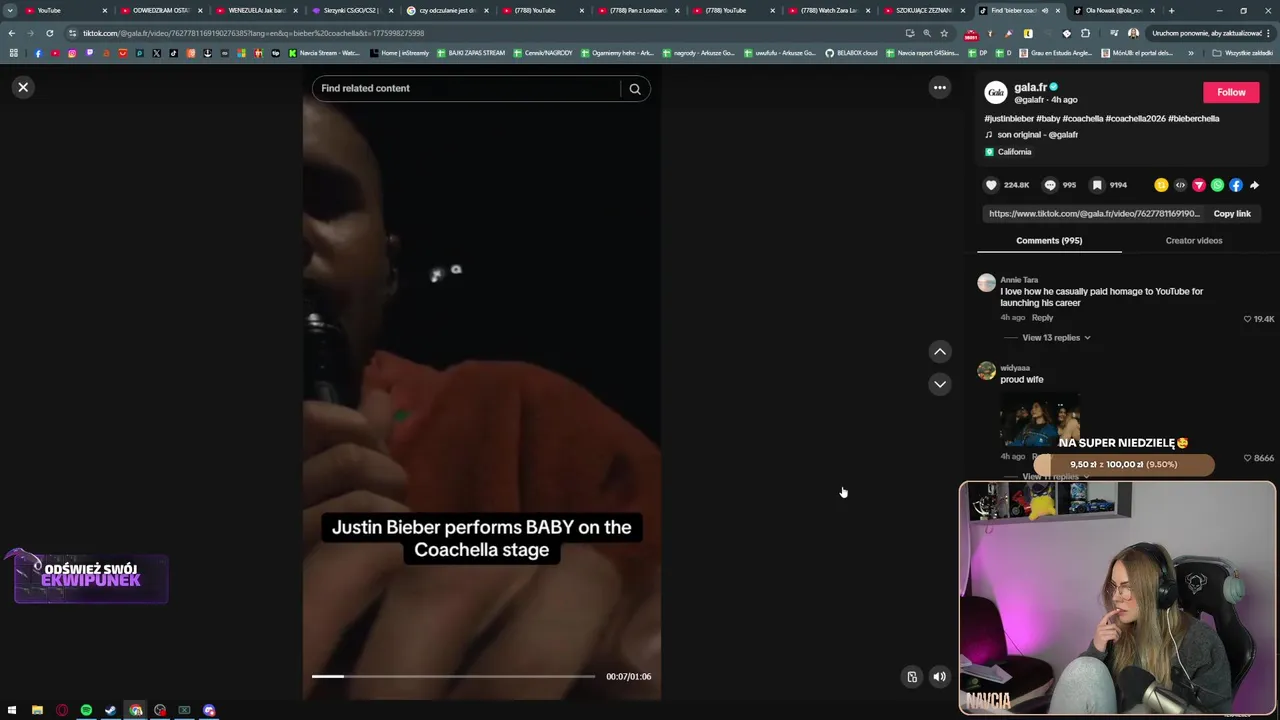The height and width of the screenshot is (720, 1280).
Task: Switch to the Creator videos tab
Action: point(1193,241)
